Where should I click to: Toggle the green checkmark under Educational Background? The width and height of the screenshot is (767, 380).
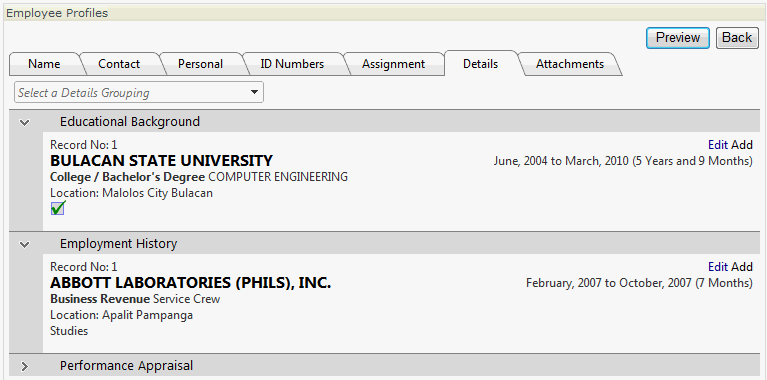[x=58, y=208]
